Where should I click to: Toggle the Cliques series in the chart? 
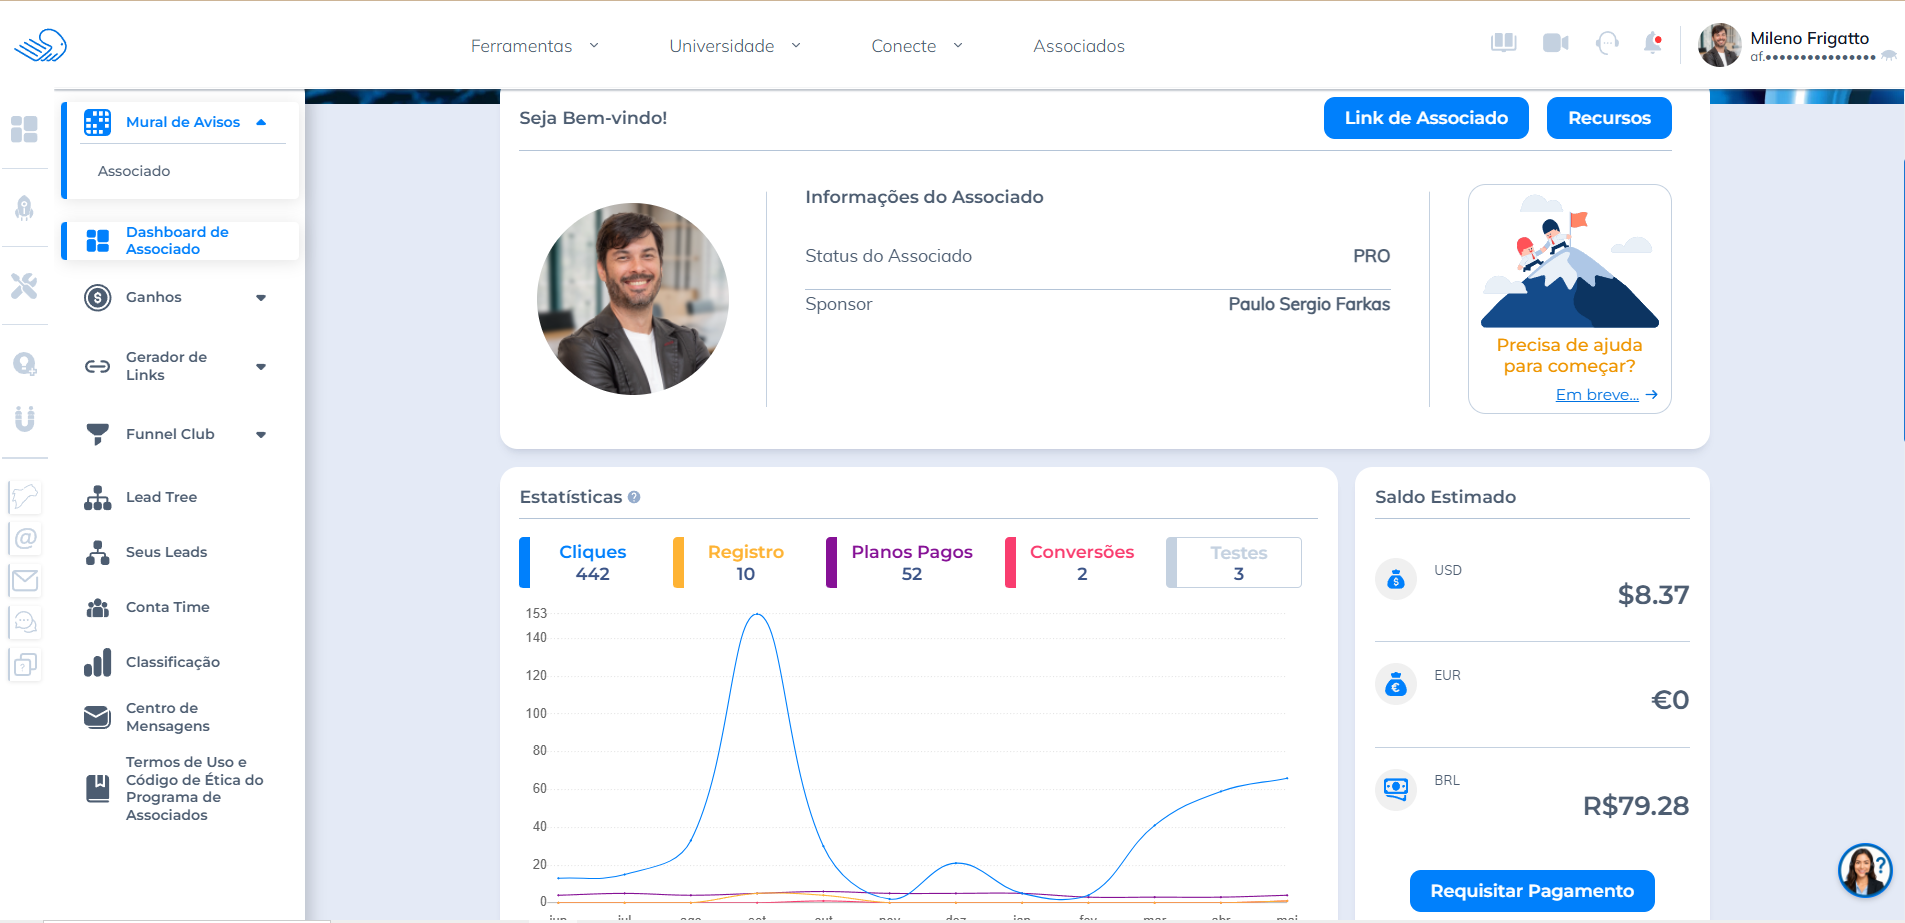592,562
